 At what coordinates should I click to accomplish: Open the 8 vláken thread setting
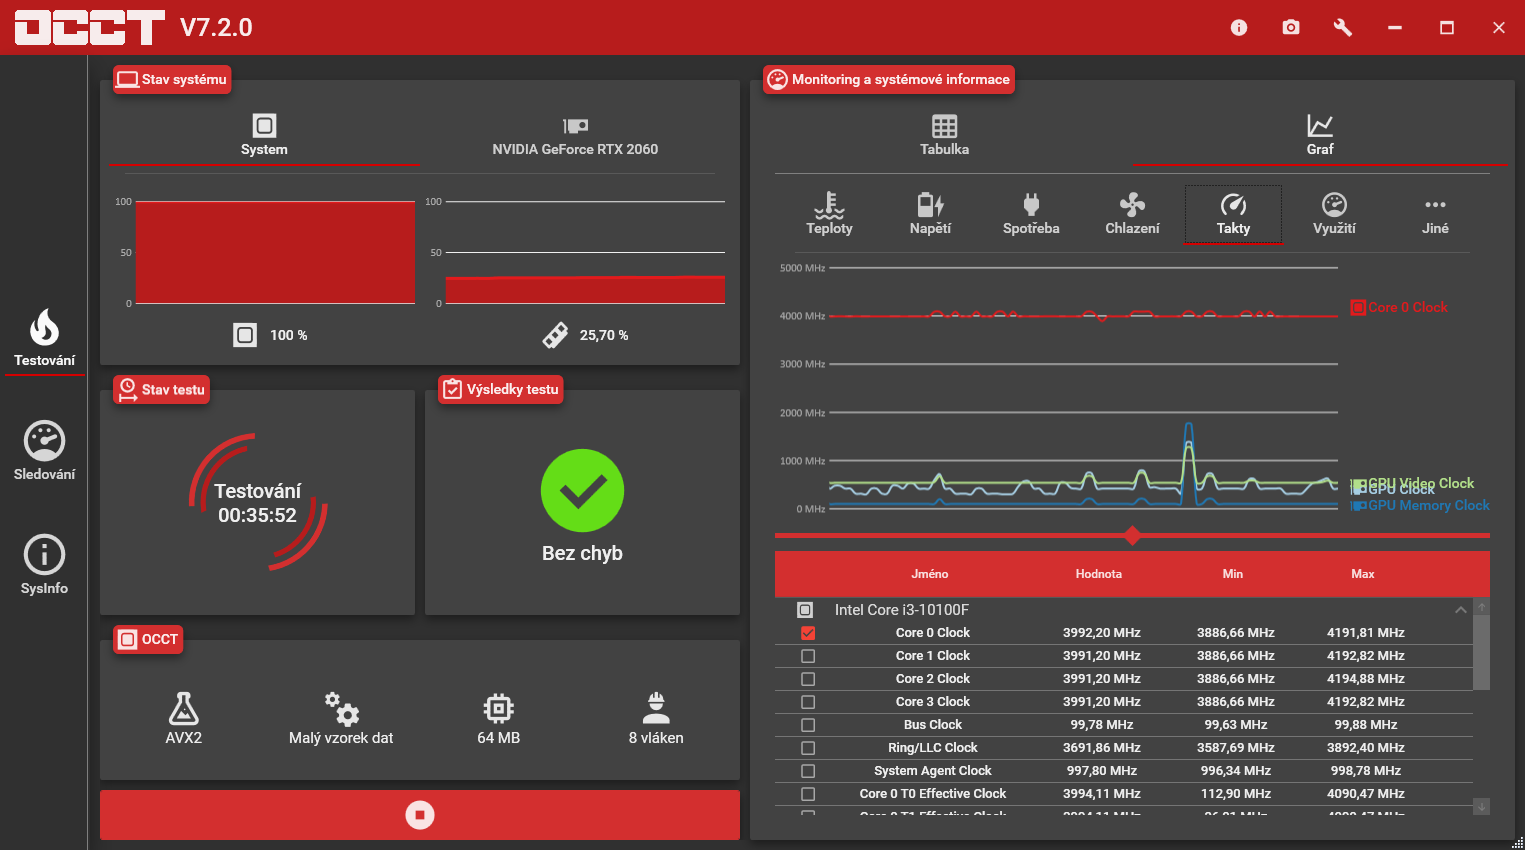656,718
